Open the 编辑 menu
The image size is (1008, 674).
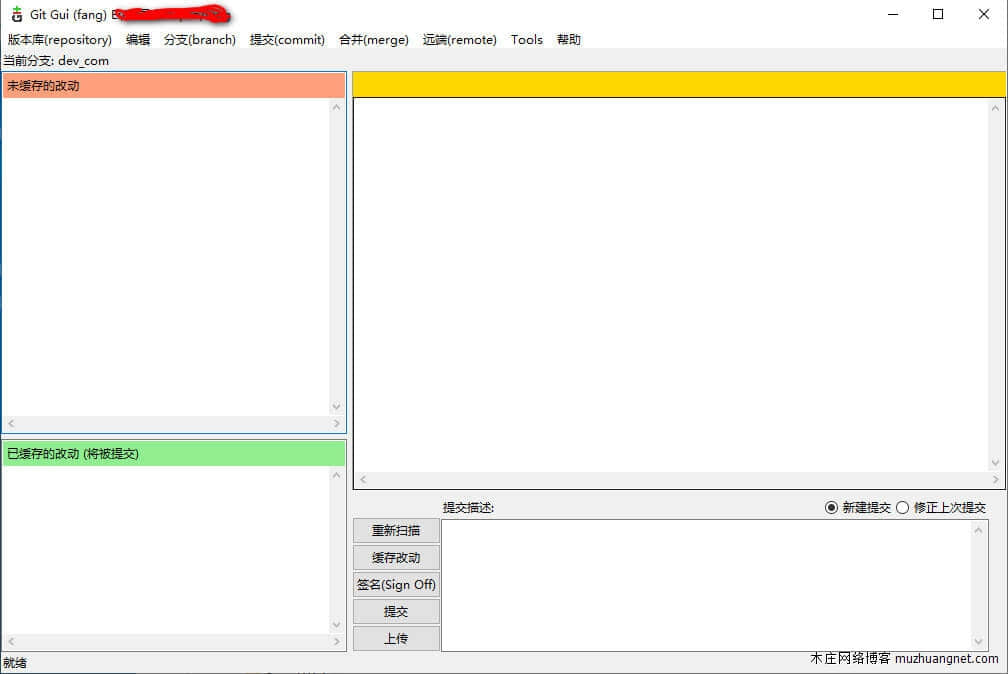(138, 40)
